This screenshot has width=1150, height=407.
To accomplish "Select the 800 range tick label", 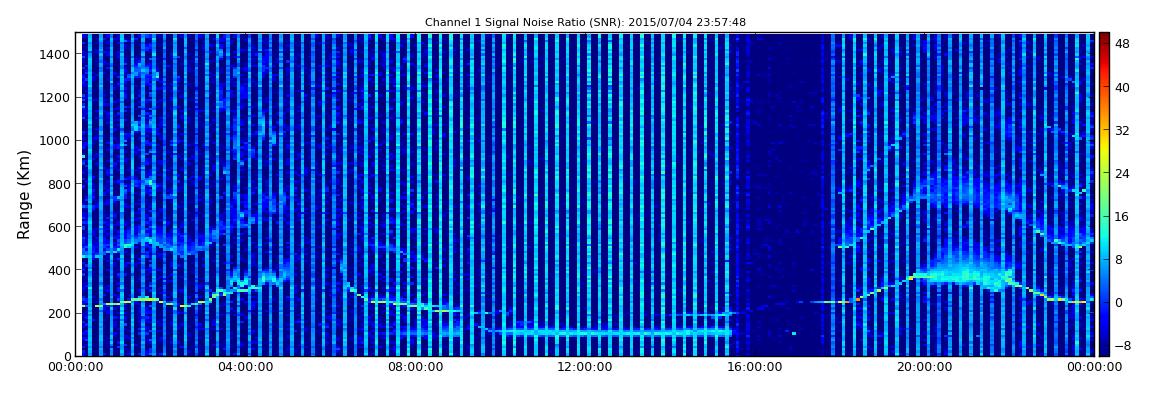I will click(59, 184).
